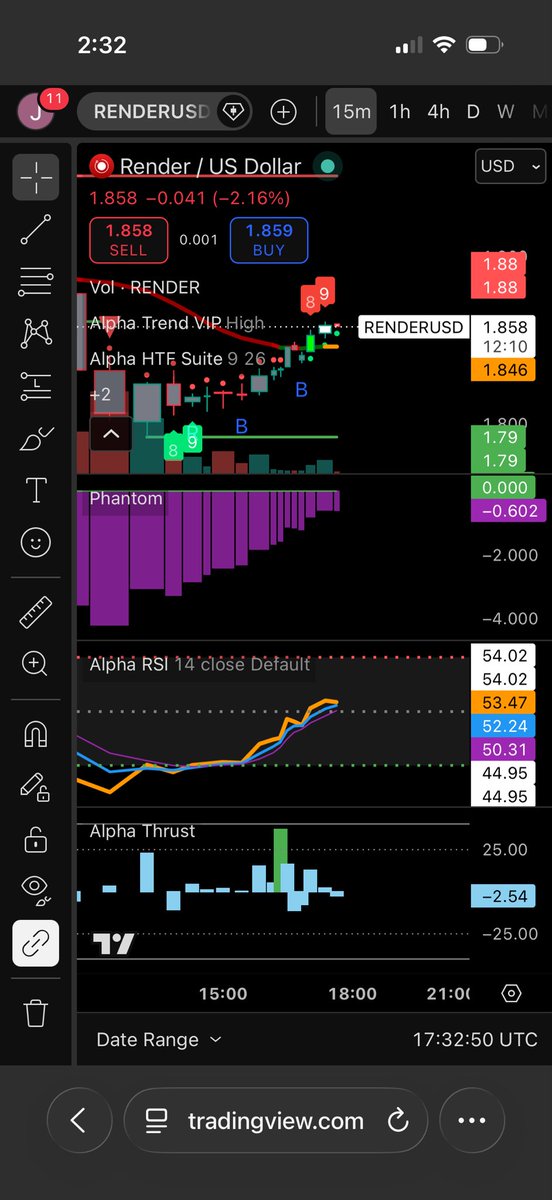Select the 4h timeframe
552x1200 pixels.
point(438,112)
